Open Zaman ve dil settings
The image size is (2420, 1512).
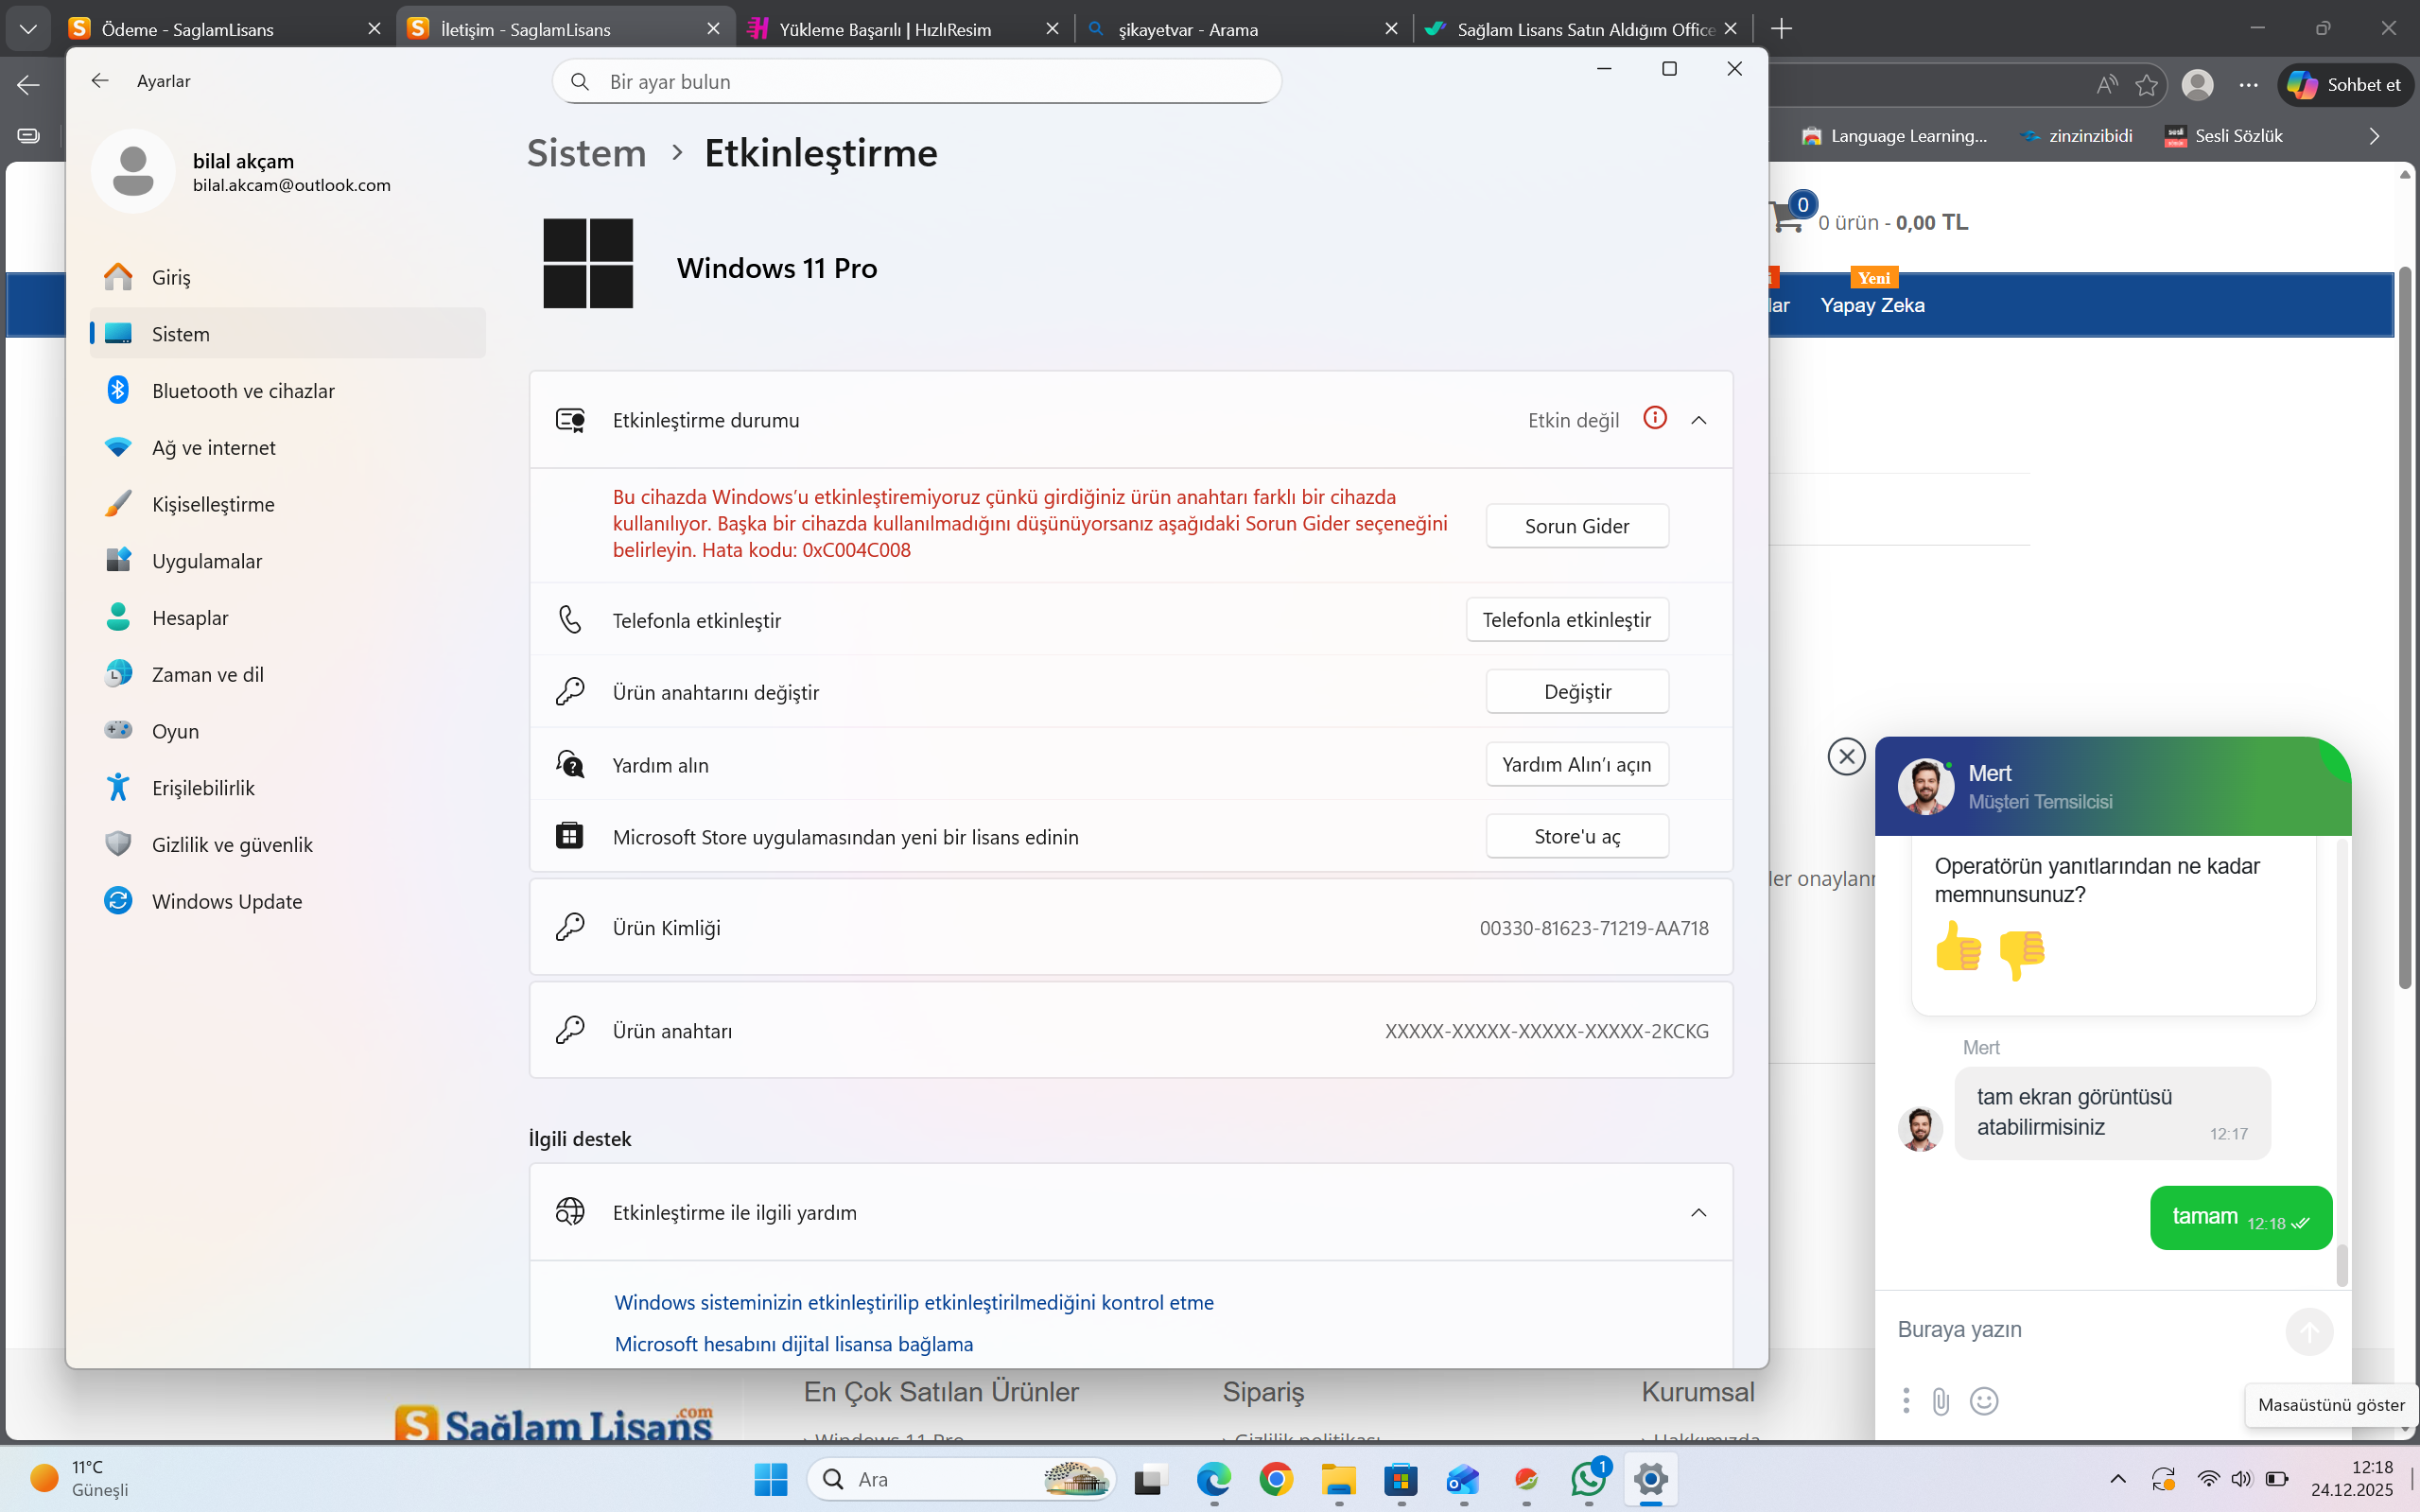click(x=288, y=674)
